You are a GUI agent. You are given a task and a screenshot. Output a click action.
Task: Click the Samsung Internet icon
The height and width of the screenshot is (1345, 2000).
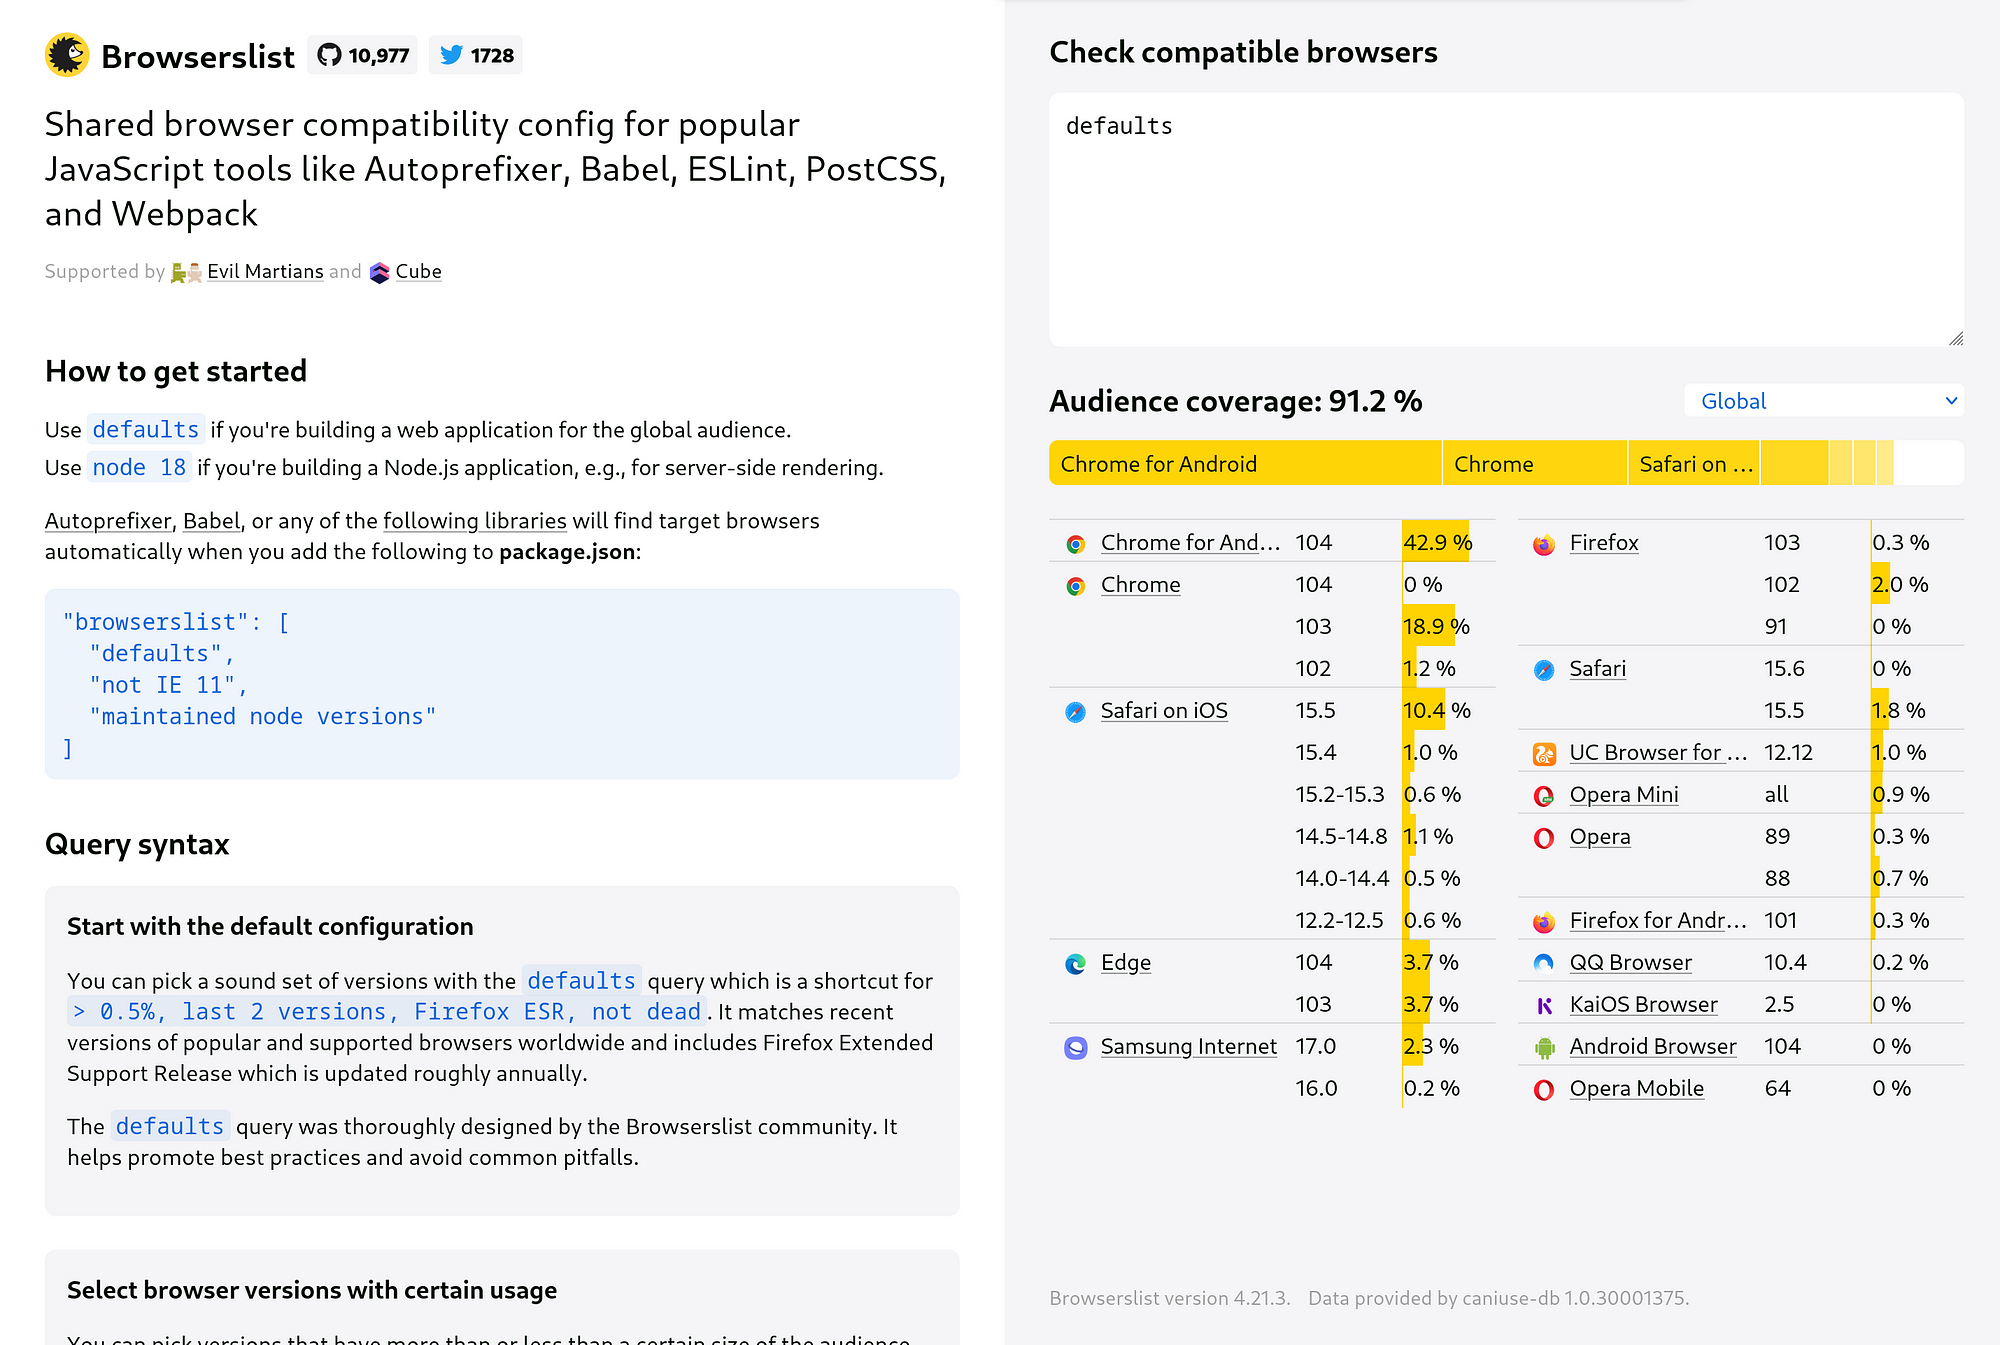coord(1076,1048)
